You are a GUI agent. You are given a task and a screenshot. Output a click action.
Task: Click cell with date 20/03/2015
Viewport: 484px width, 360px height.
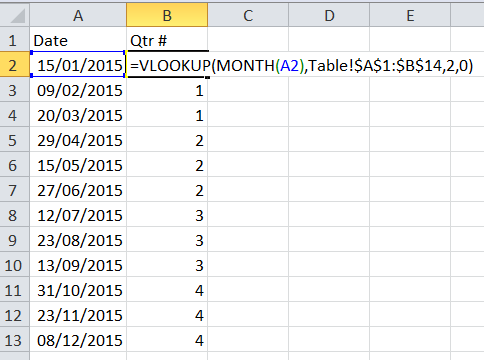(78, 115)
